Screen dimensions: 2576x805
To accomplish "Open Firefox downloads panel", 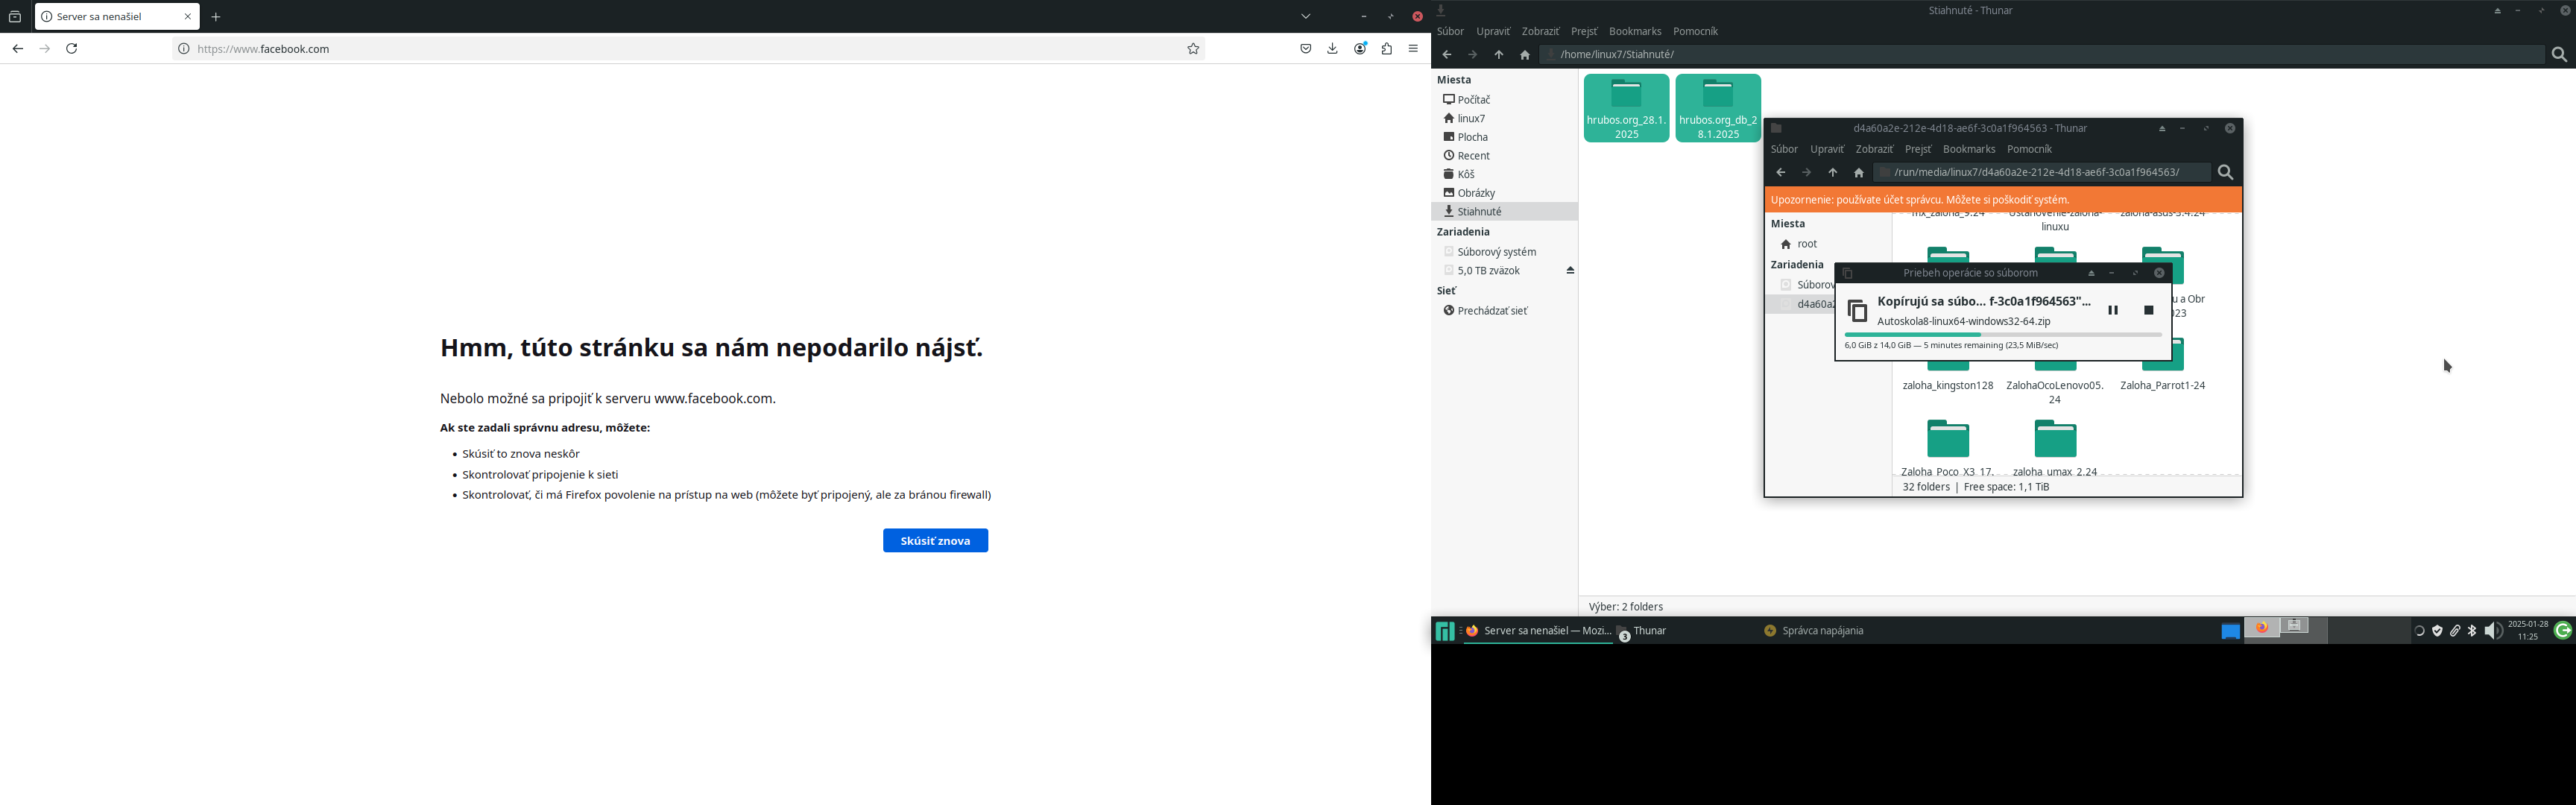I will click(1332, 49).
